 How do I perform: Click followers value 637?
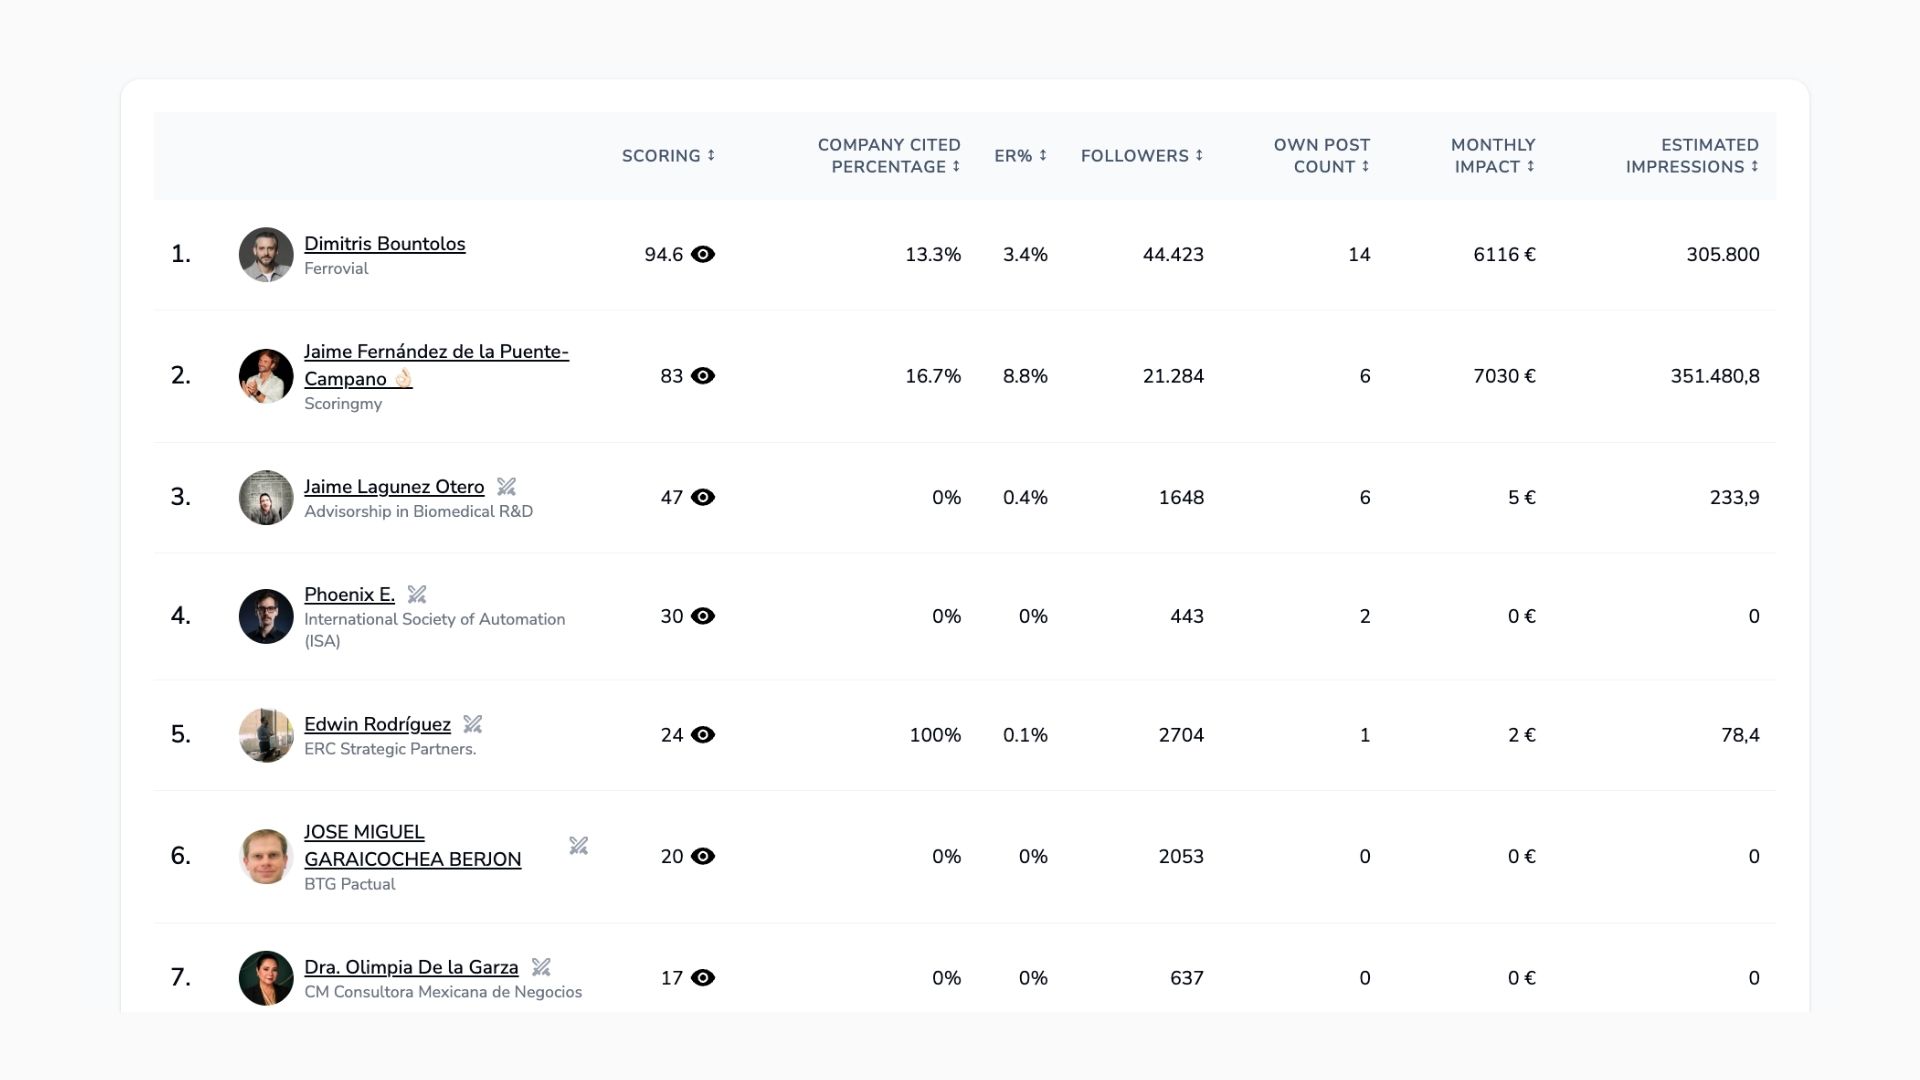pyautogui.click(x=1187, y=978)
